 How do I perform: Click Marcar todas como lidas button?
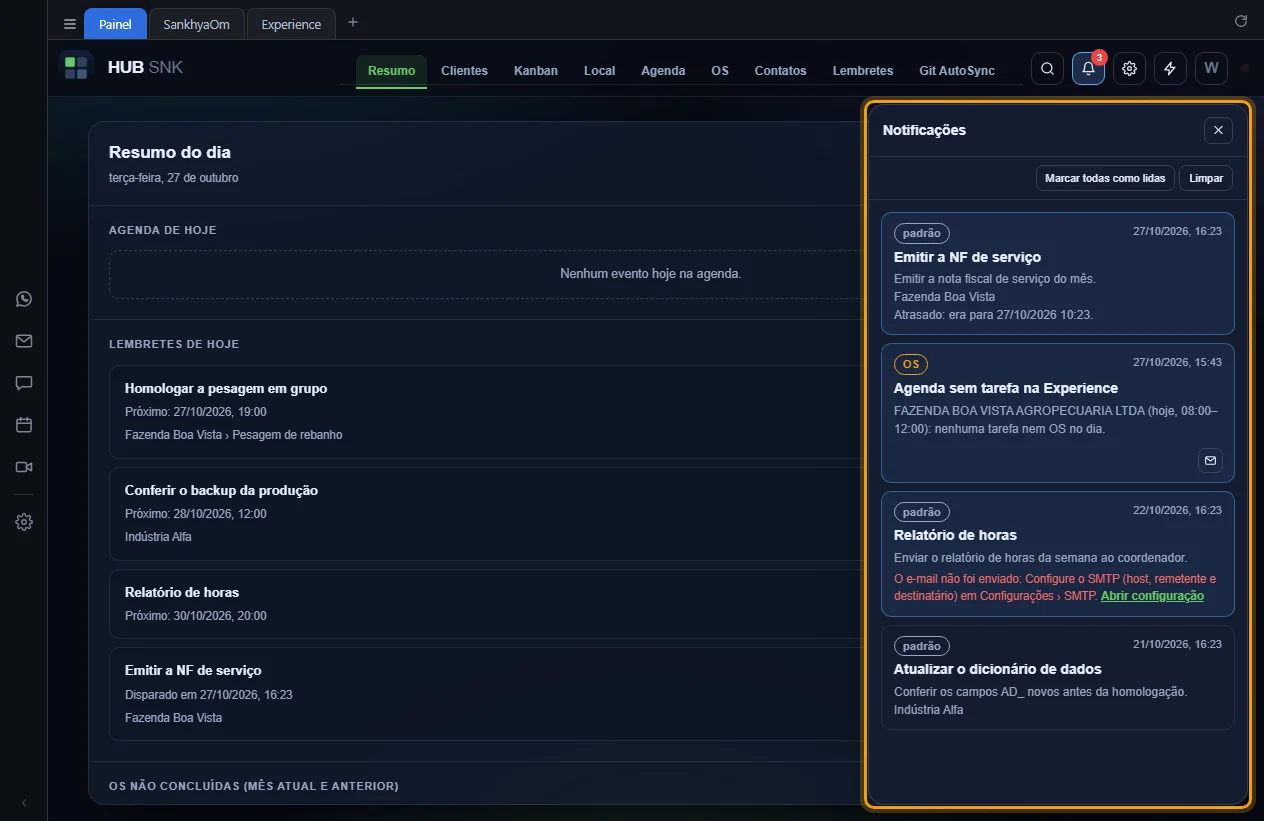point(1105,178)
